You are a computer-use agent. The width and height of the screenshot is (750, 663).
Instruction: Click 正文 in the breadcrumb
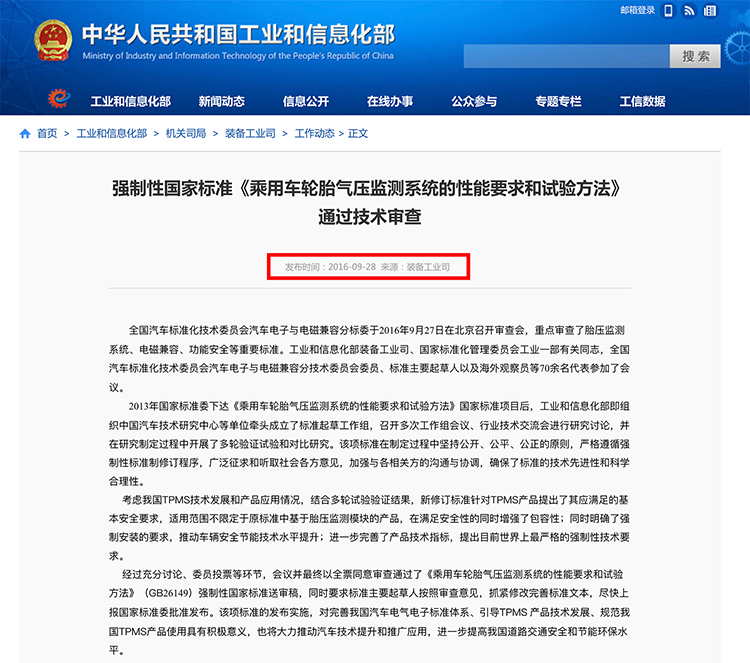point(358,133)
